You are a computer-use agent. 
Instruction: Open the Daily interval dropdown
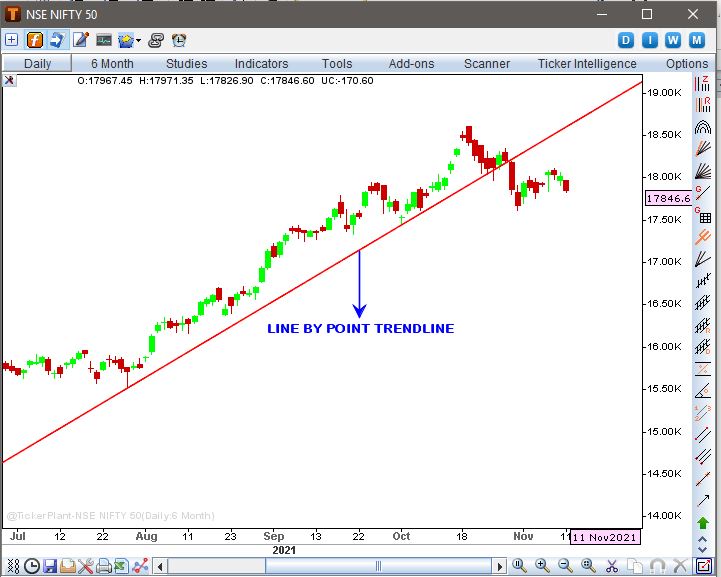(x=37, y=63)
